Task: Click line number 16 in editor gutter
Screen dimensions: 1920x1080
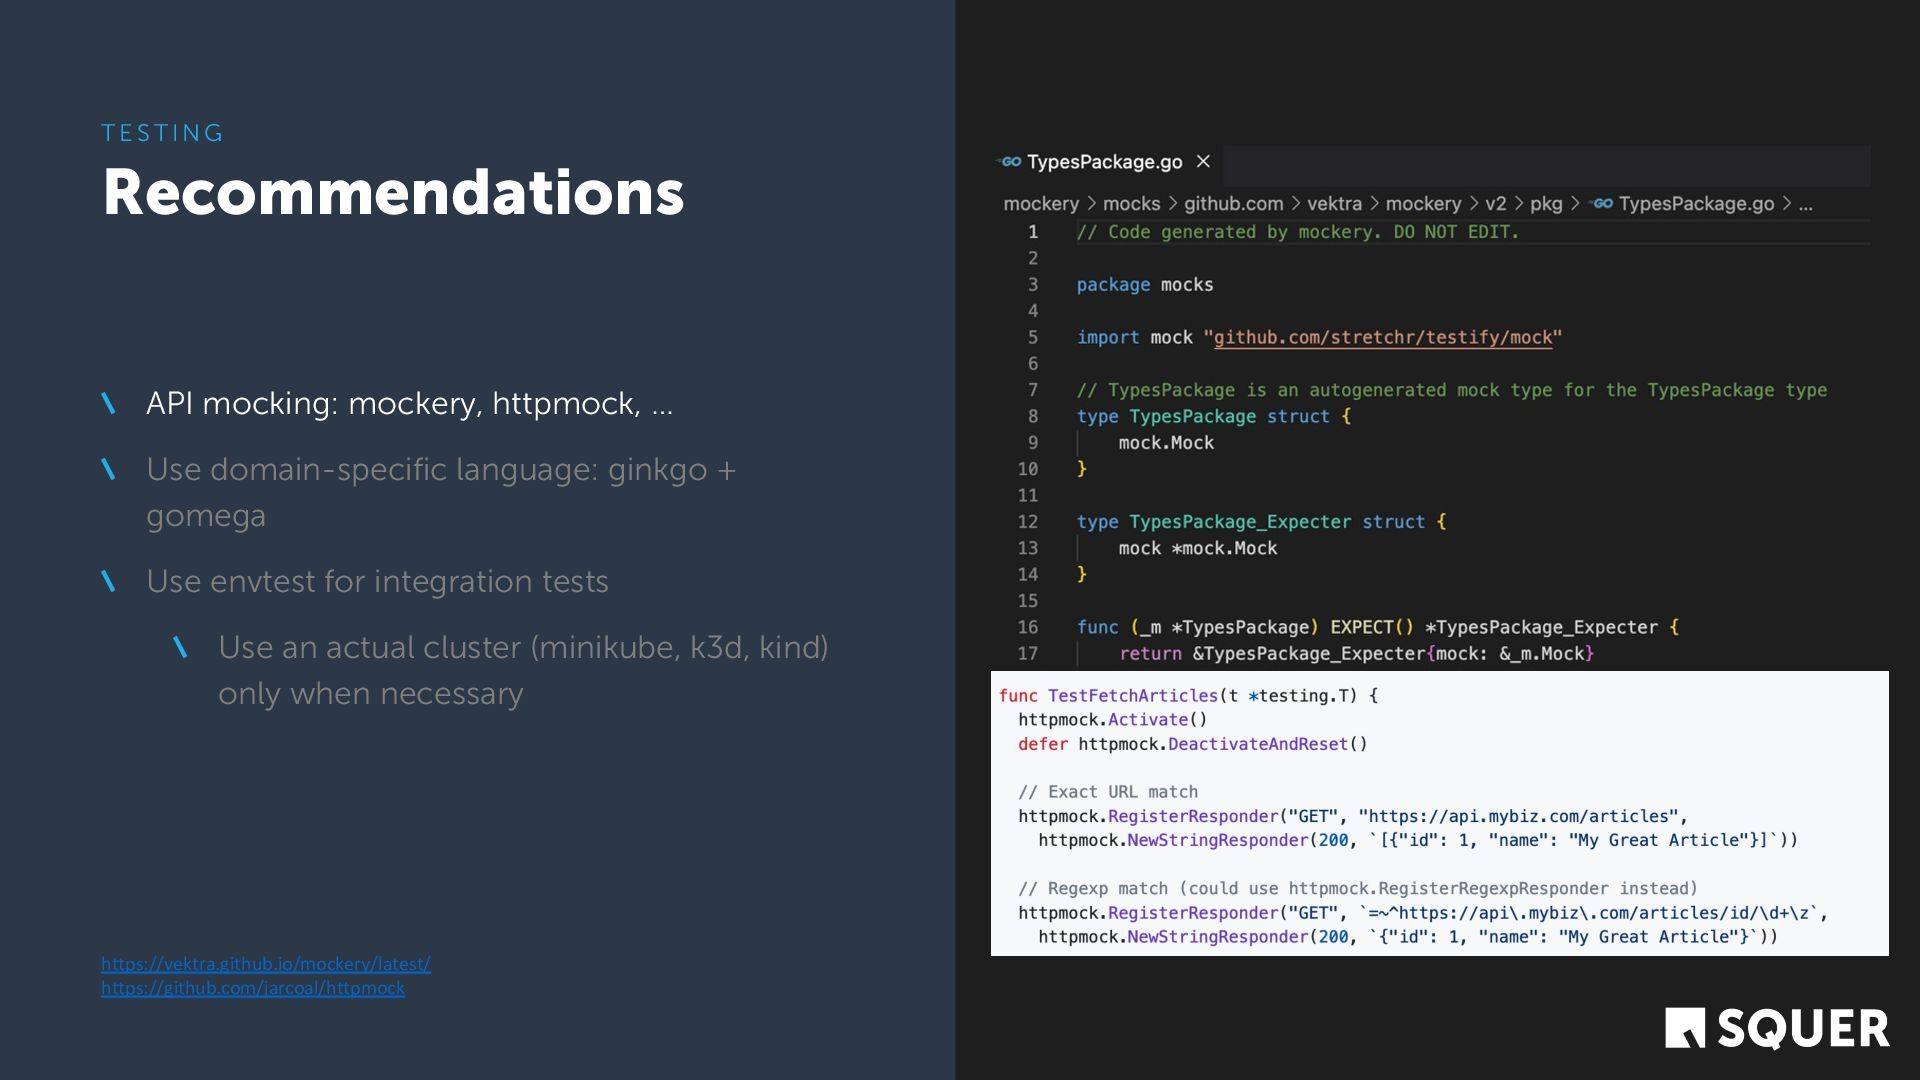Action: (1028, 628)
